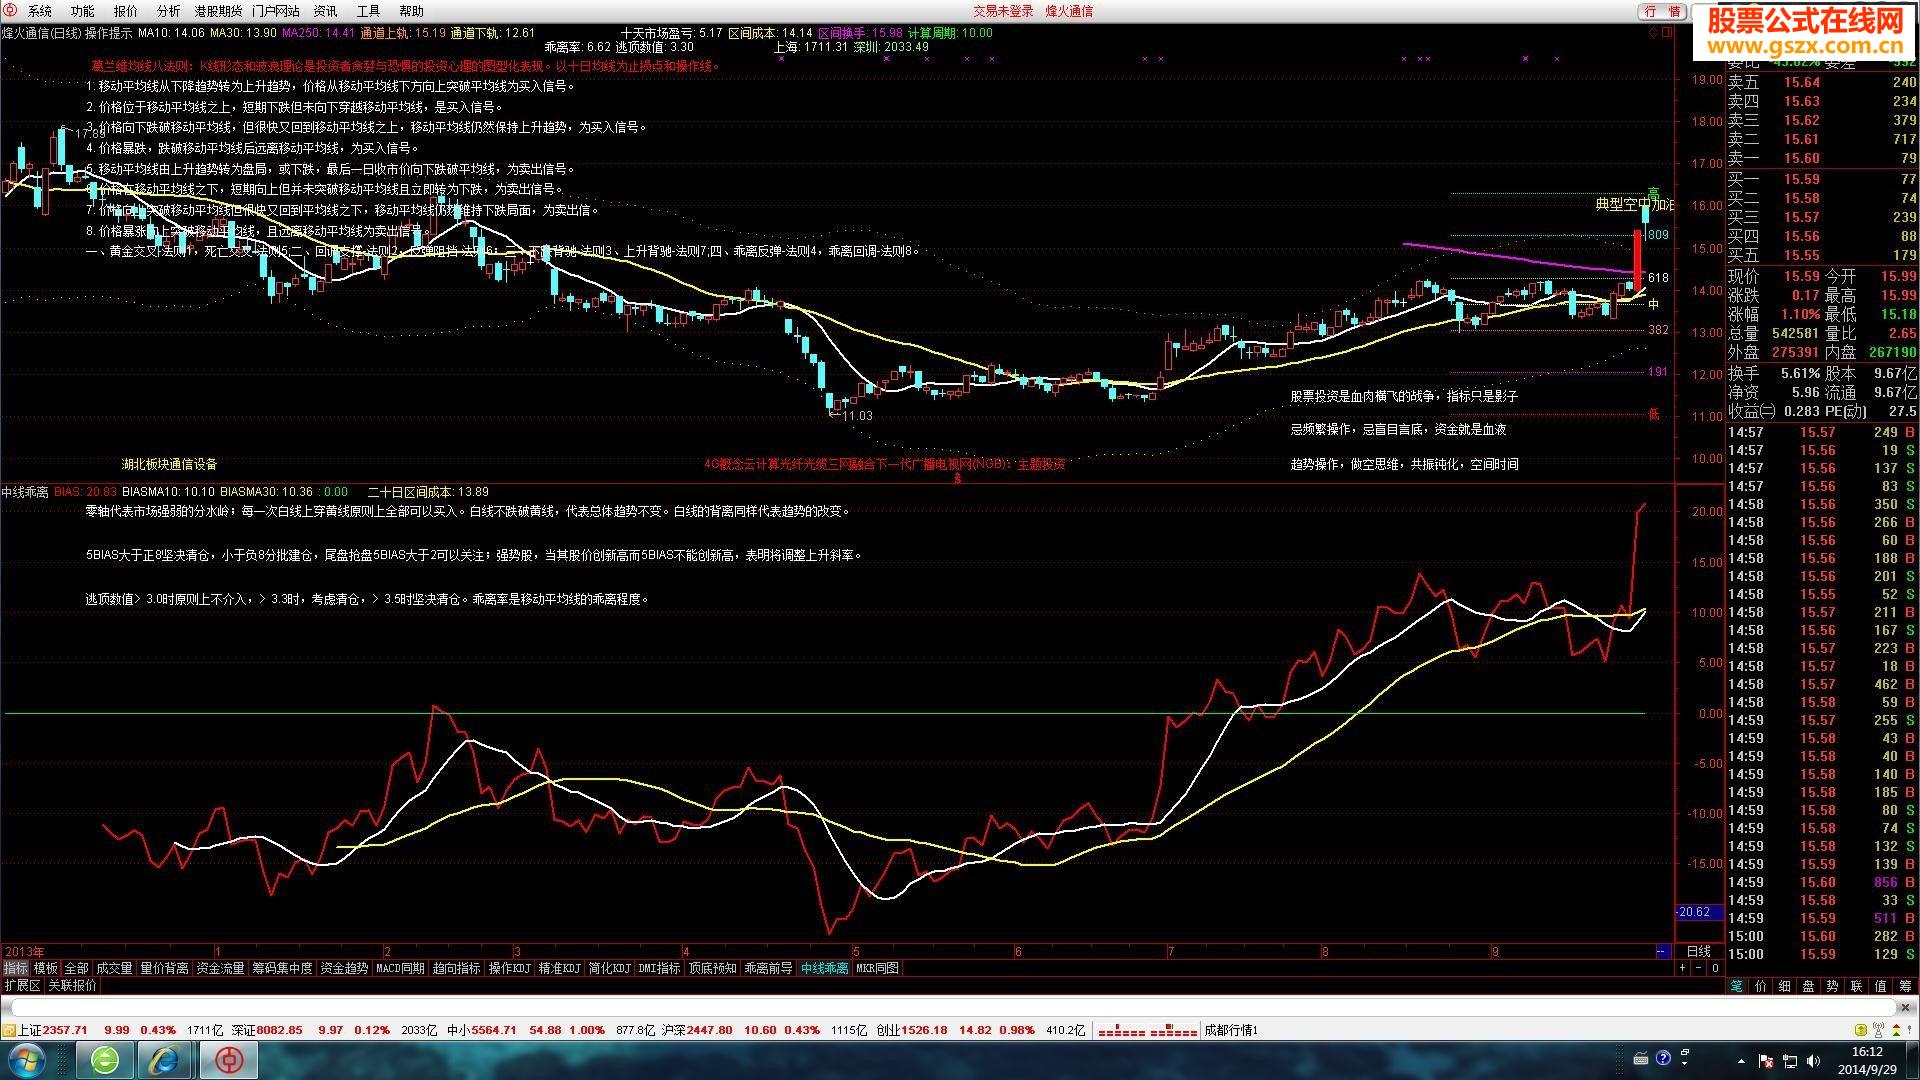Viewport: 1920px width, 1080px height.
Task: Click the 行情 button at top right
Action: pyautogui.click(x=1663, y=11)
